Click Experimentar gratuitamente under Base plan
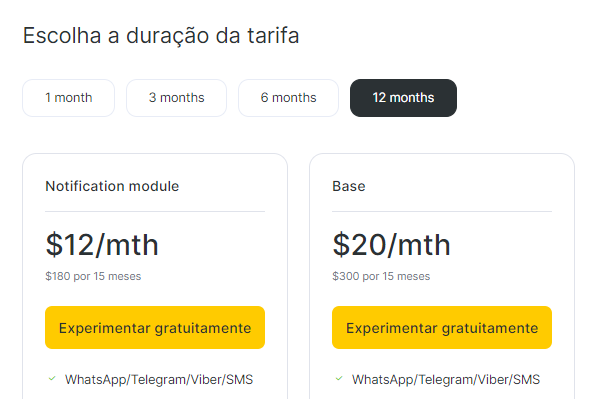The height and width of the screenshot is (399, 596). pyautogui.click(x=442, y=328)
